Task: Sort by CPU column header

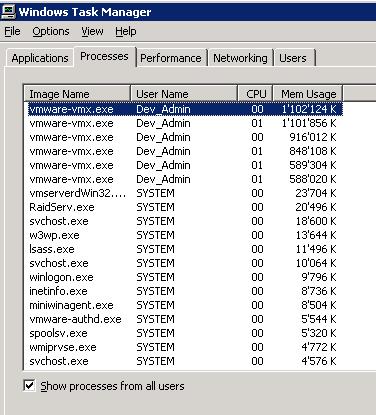Action: point(256,94)
